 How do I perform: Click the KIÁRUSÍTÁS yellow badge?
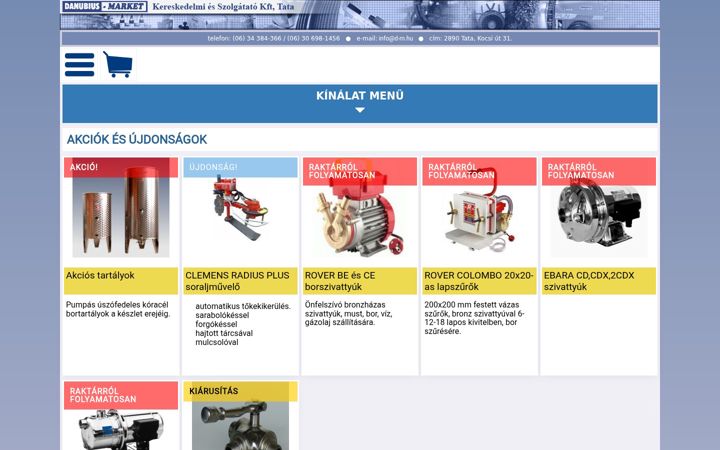tap(240, 391)
